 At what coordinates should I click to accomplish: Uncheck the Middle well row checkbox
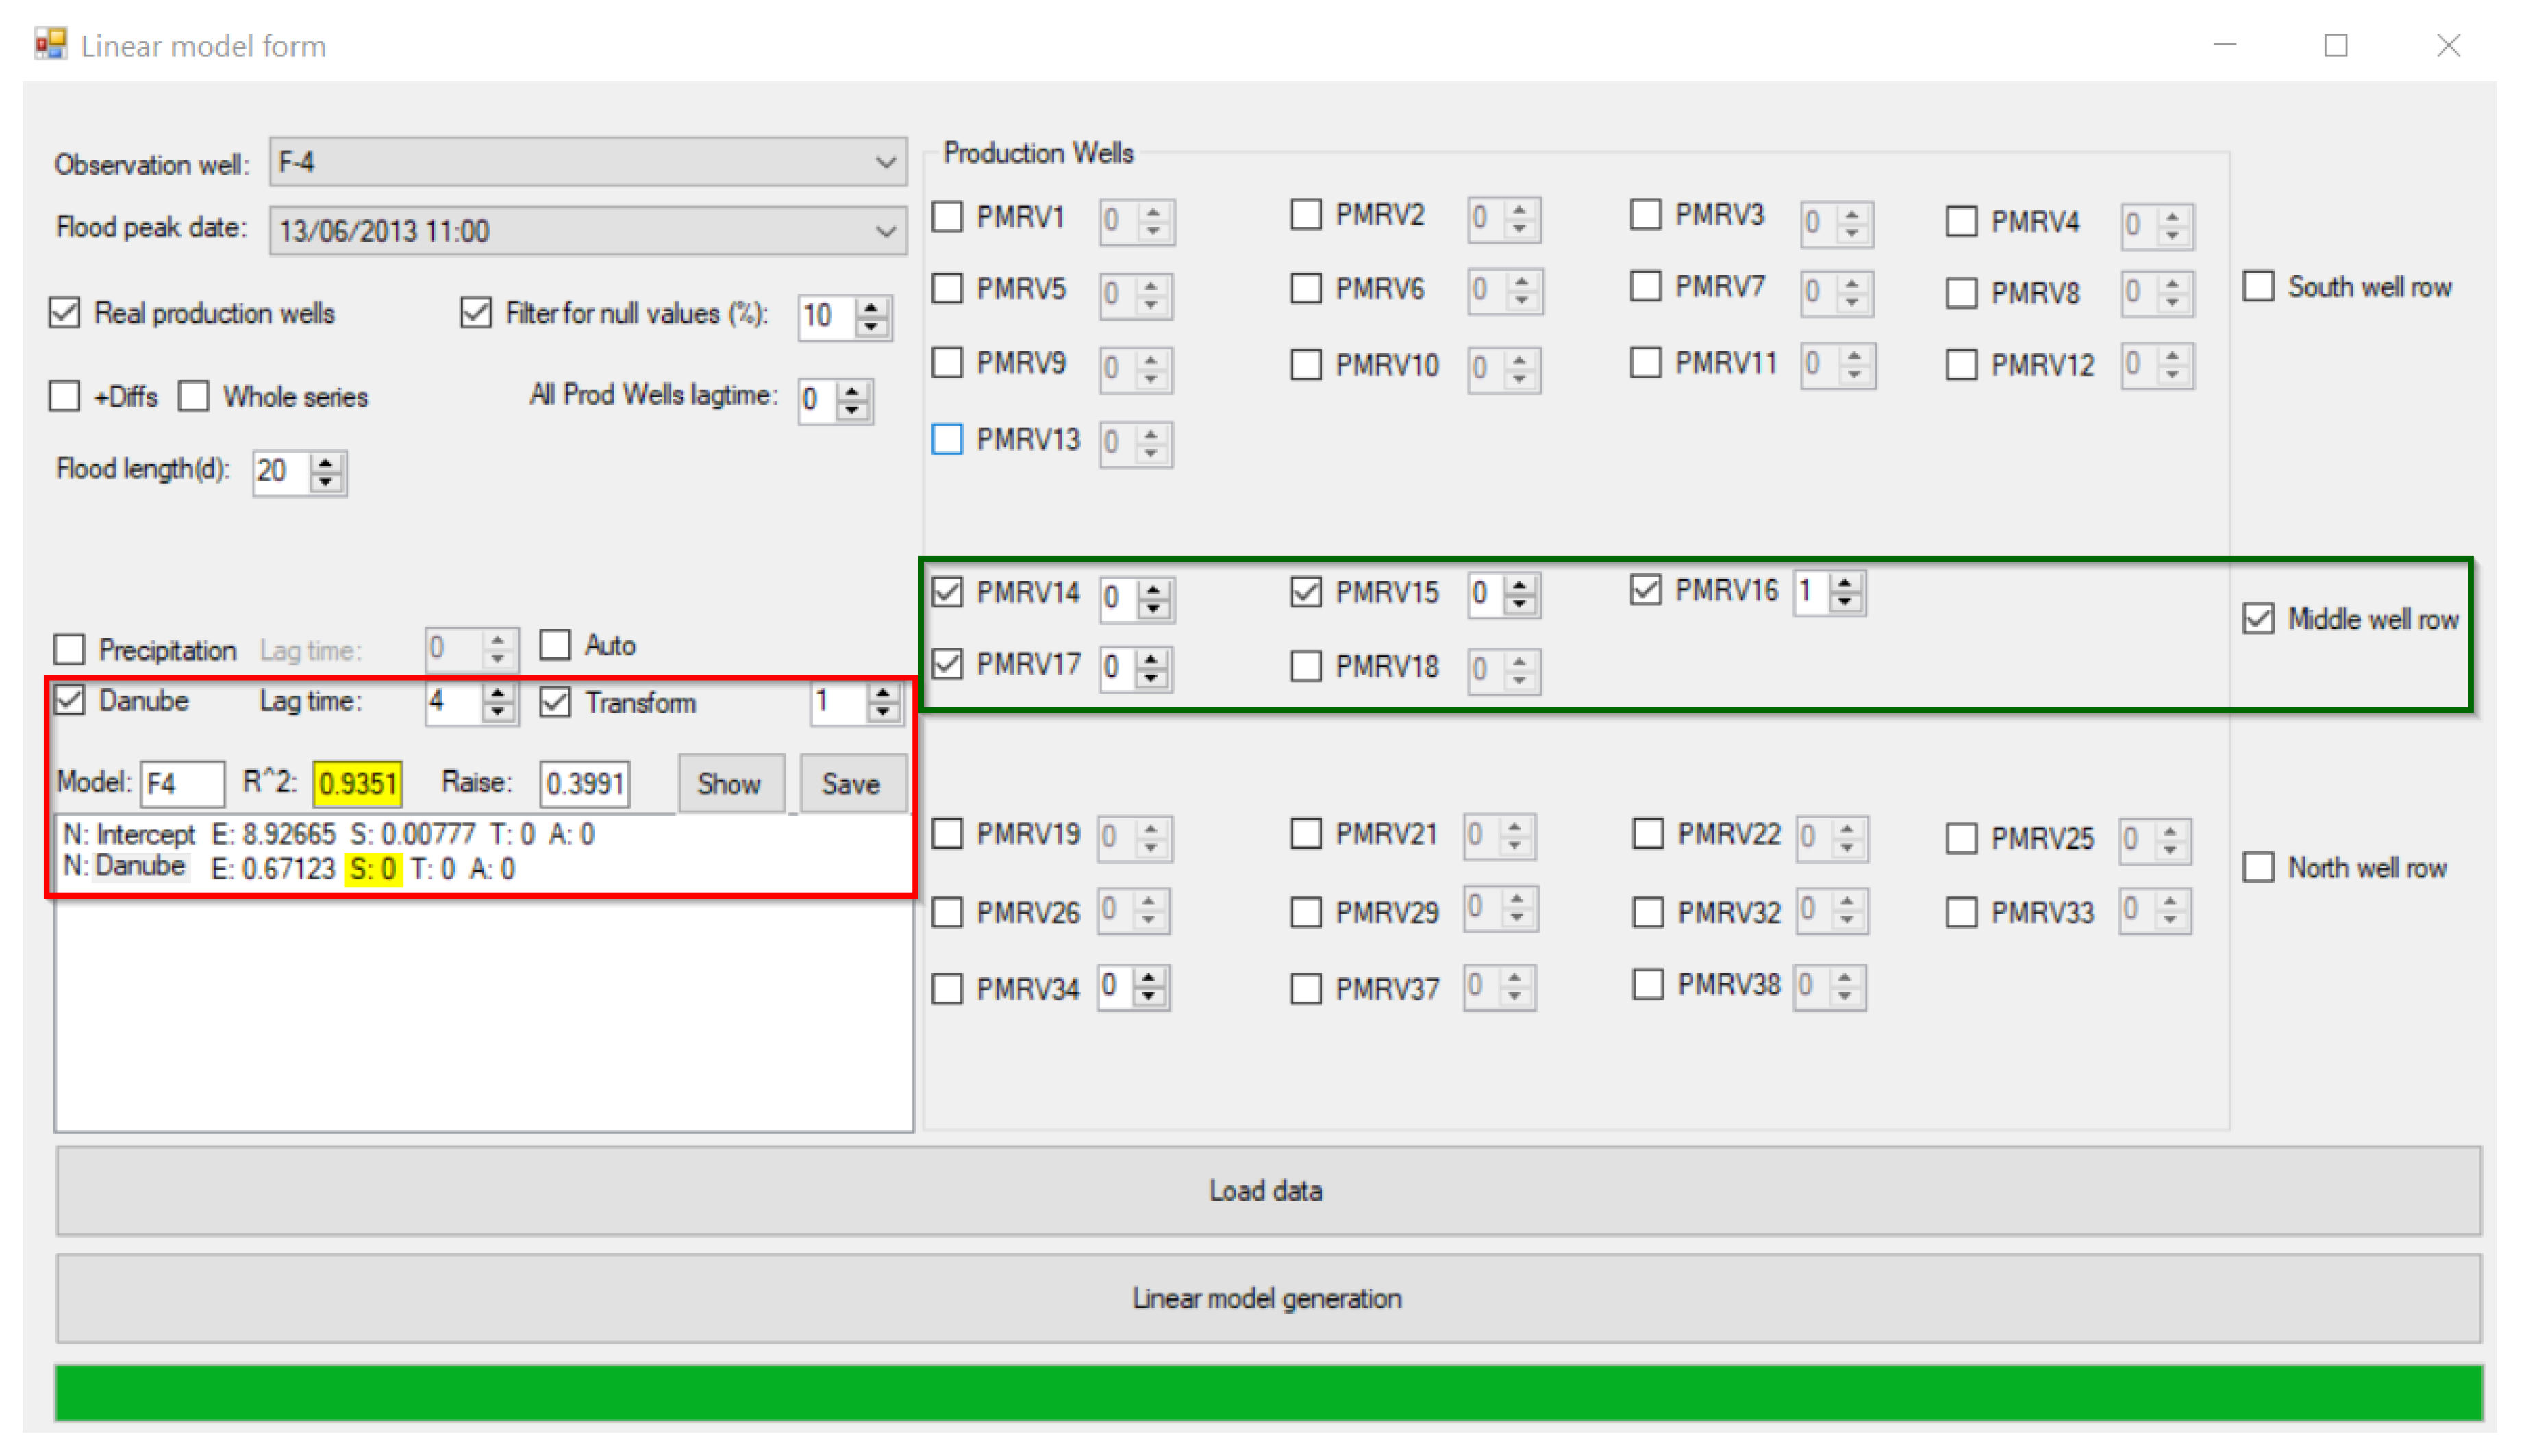click(x=2258, y=619)
